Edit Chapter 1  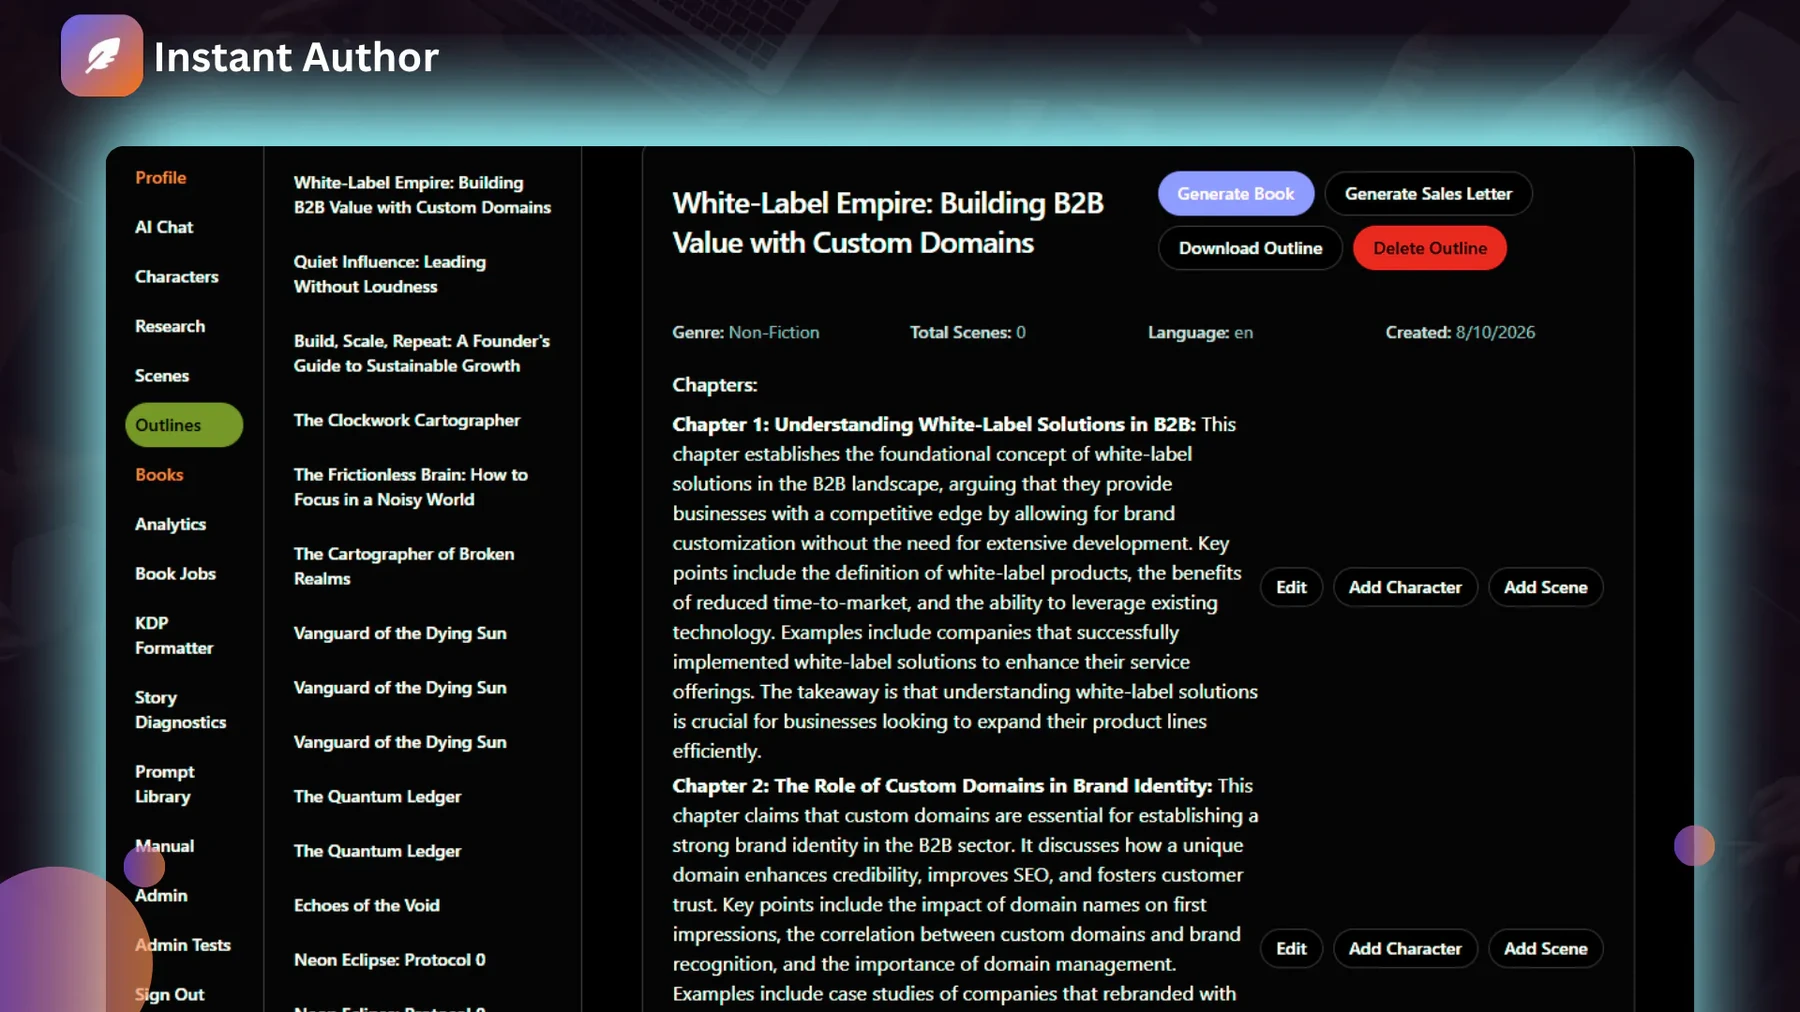point(1291,587)
